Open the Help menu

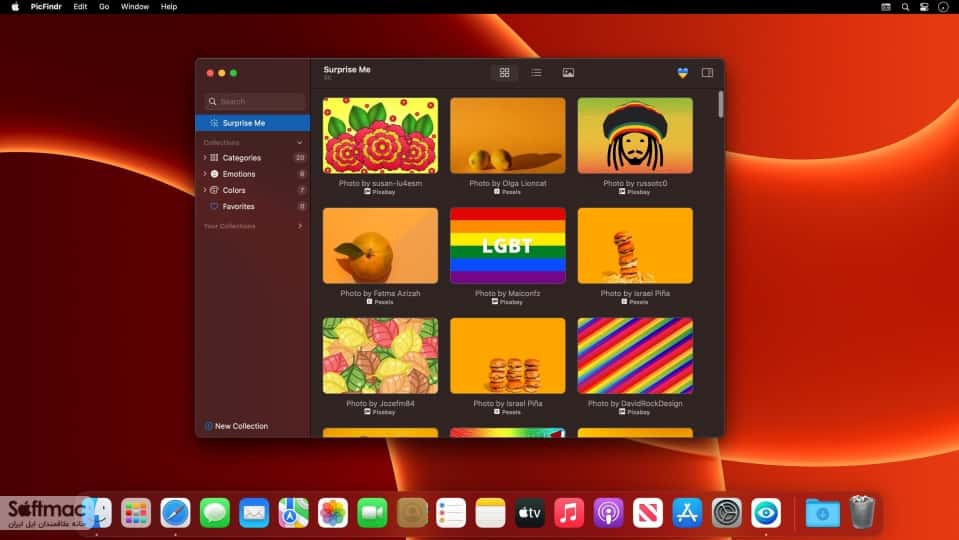[169, 7]
